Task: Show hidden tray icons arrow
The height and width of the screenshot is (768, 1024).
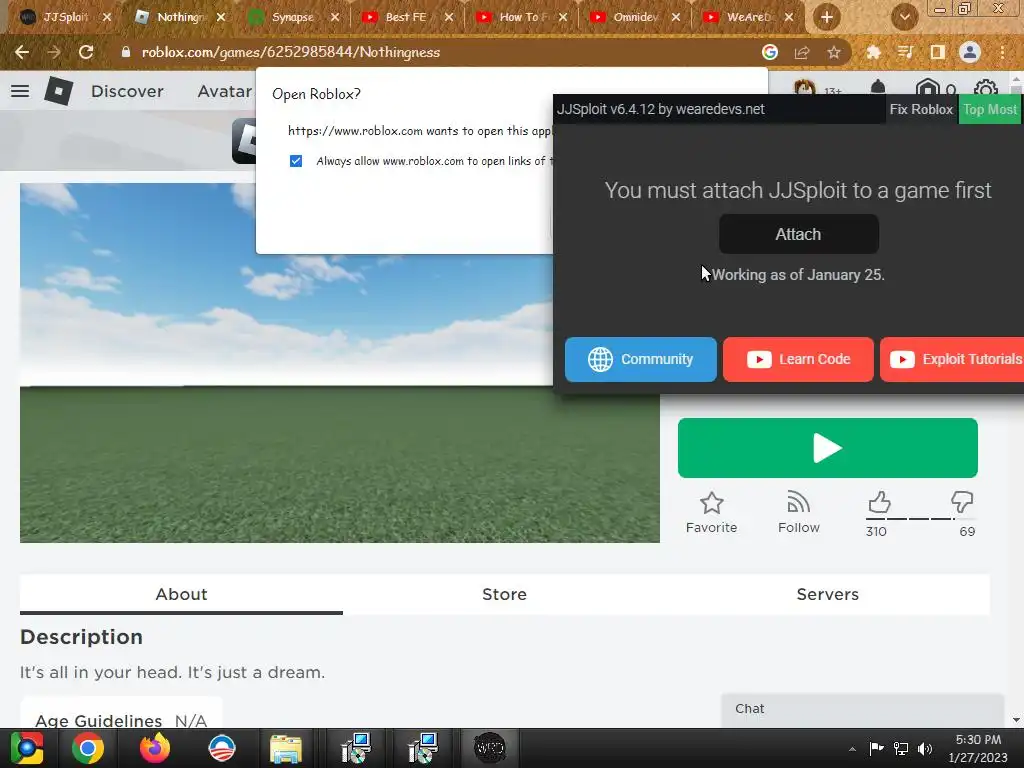Action: 852,748
